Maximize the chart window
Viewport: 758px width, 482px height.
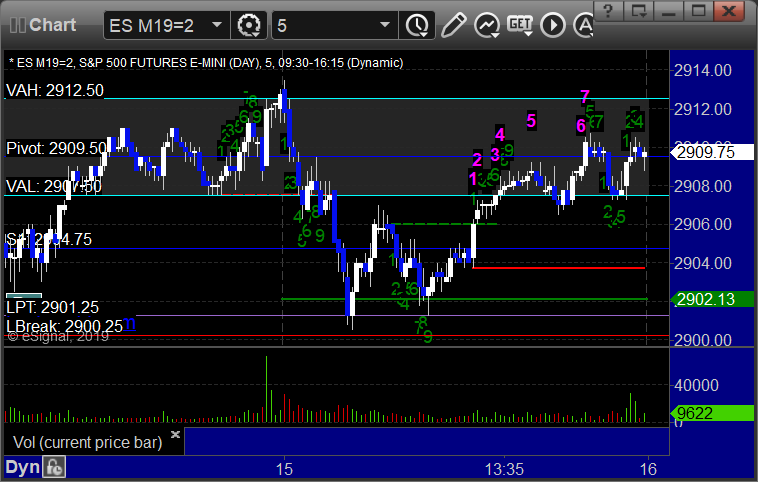tap(699, 11)
